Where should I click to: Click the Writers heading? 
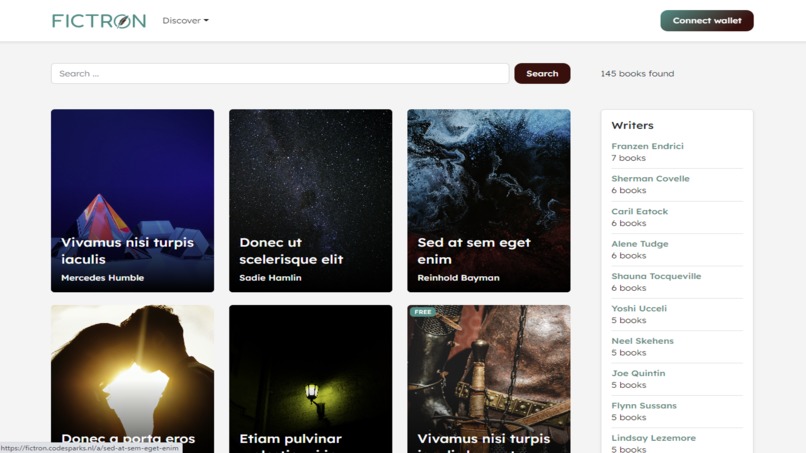click(x=632, y=125)
